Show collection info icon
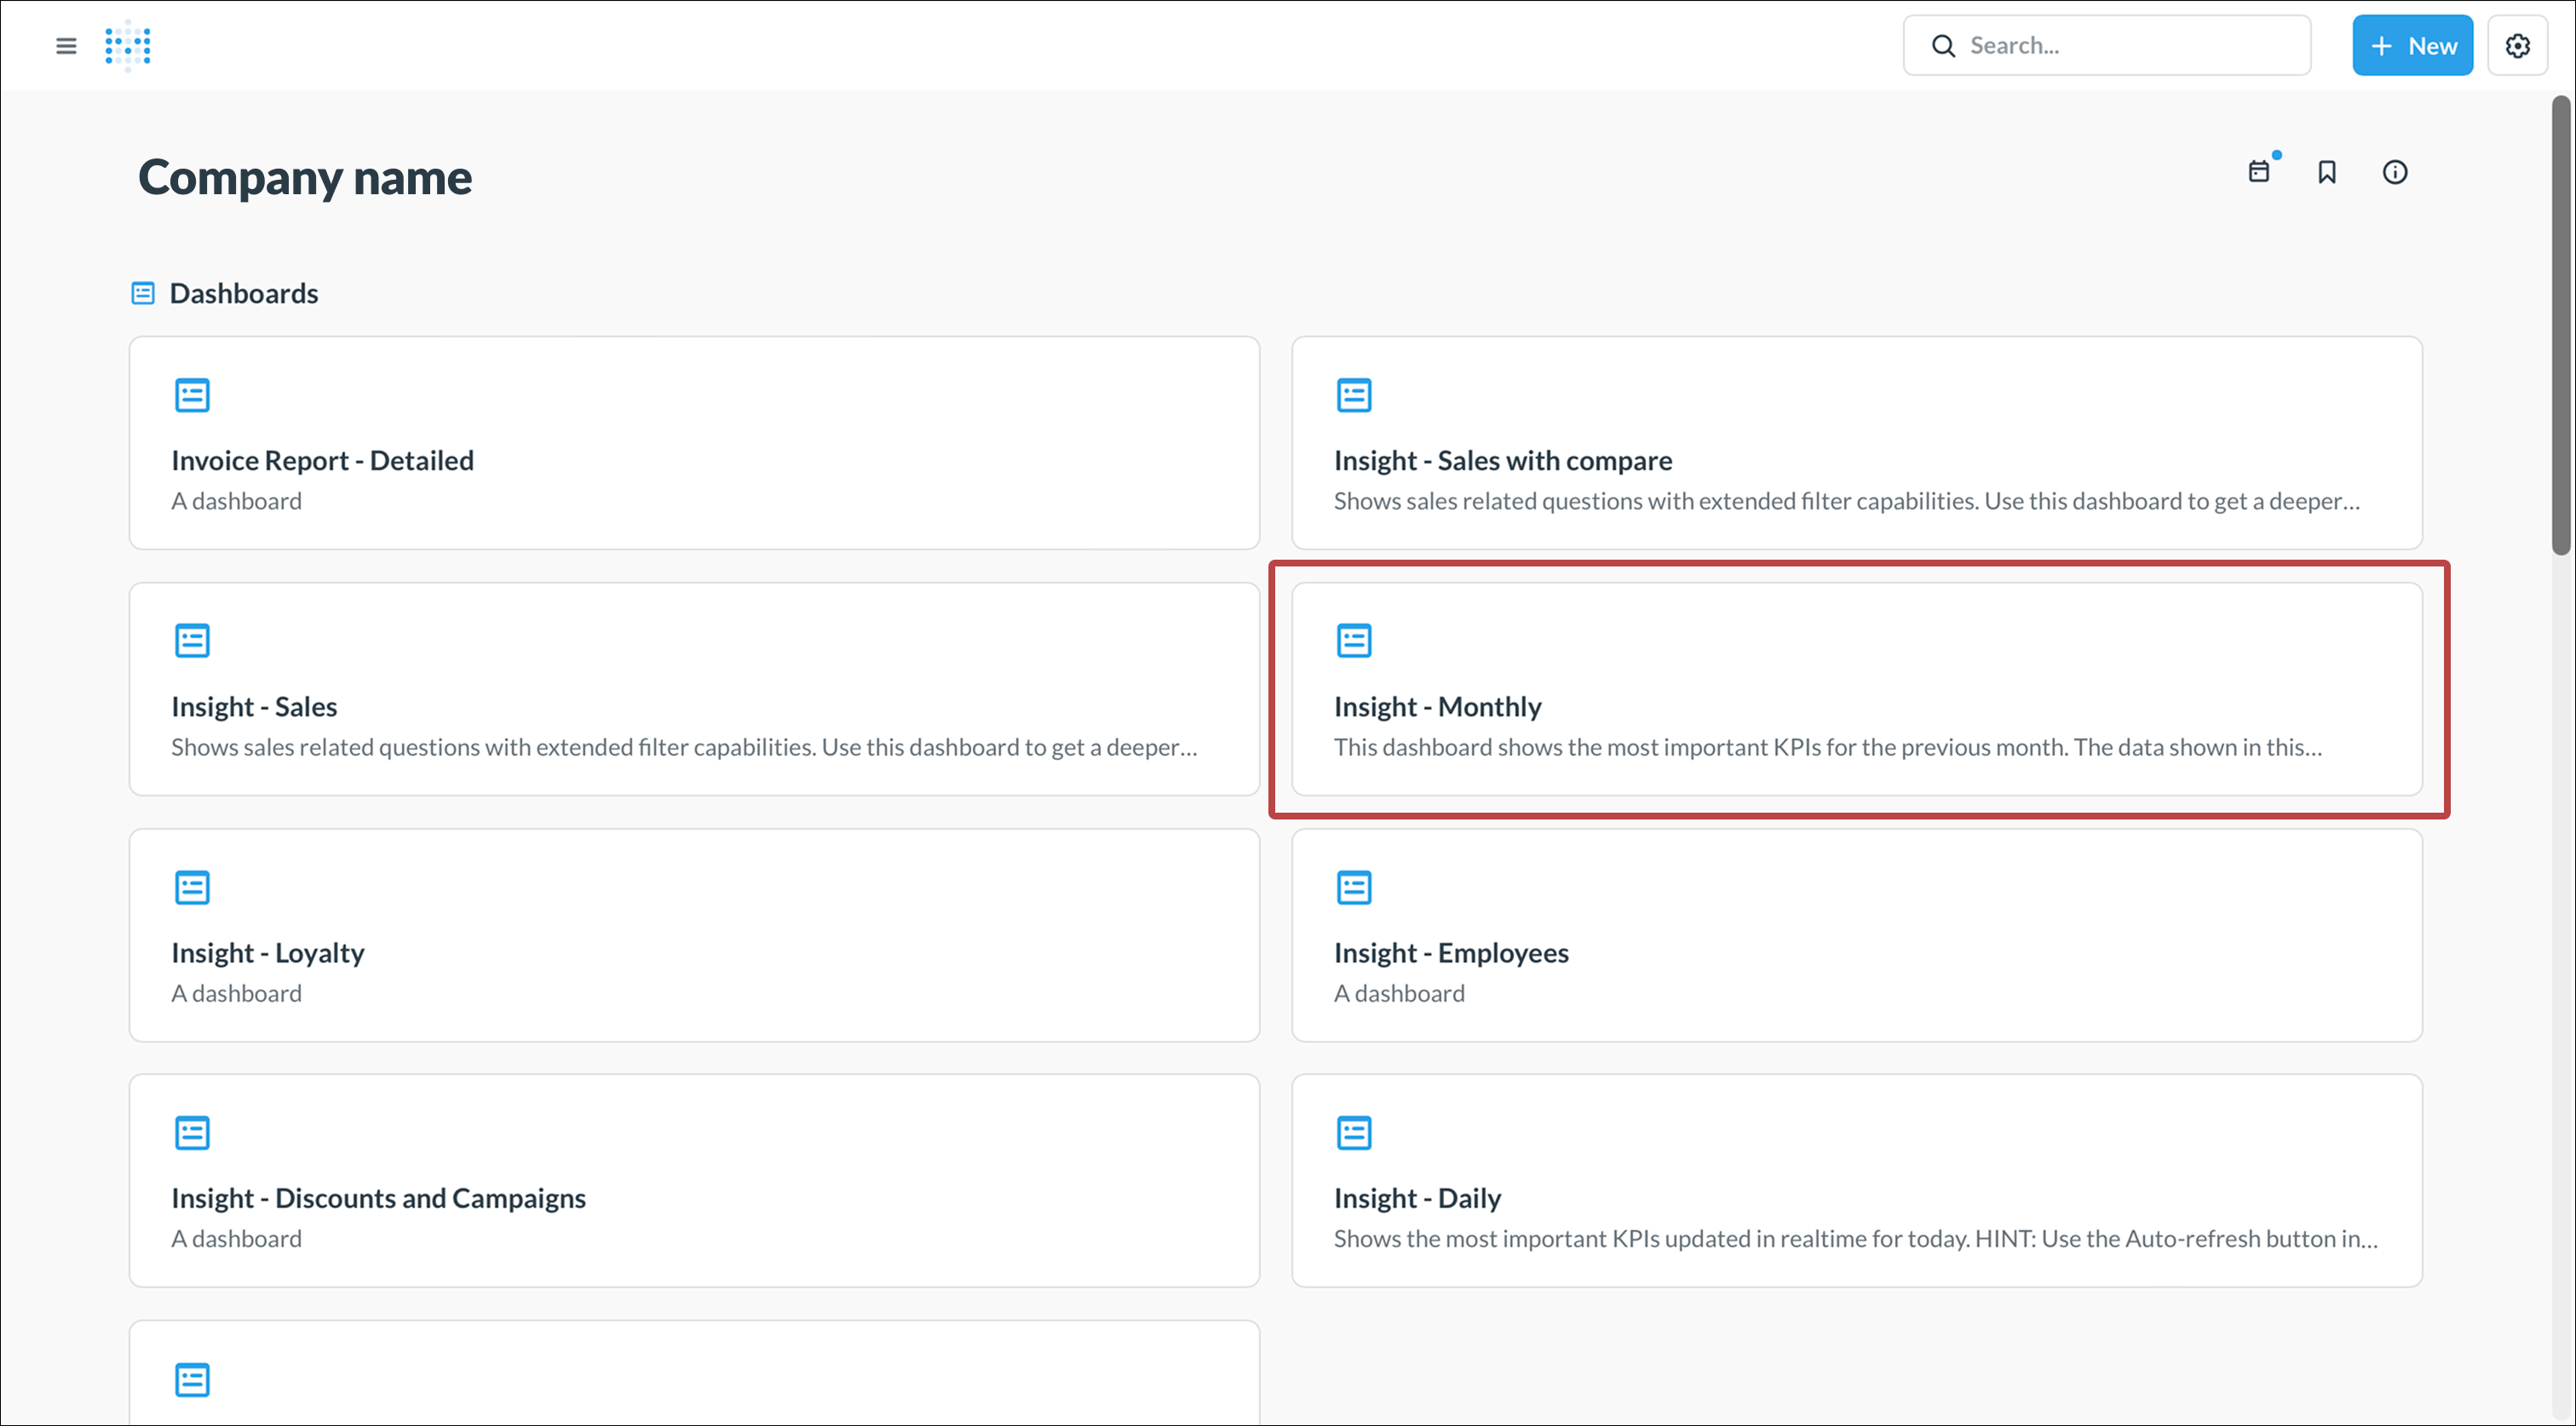Screen dimensions: 2576x1426 tap(2395, 172)
